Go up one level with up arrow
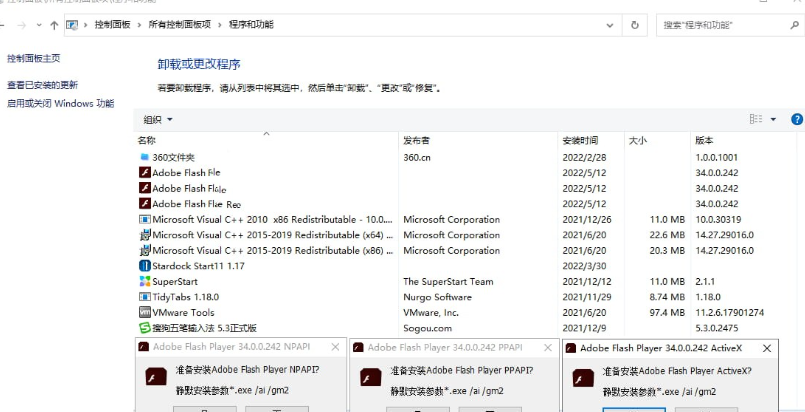This screenshot has width=805, height=412. click(x=52, y=24)
